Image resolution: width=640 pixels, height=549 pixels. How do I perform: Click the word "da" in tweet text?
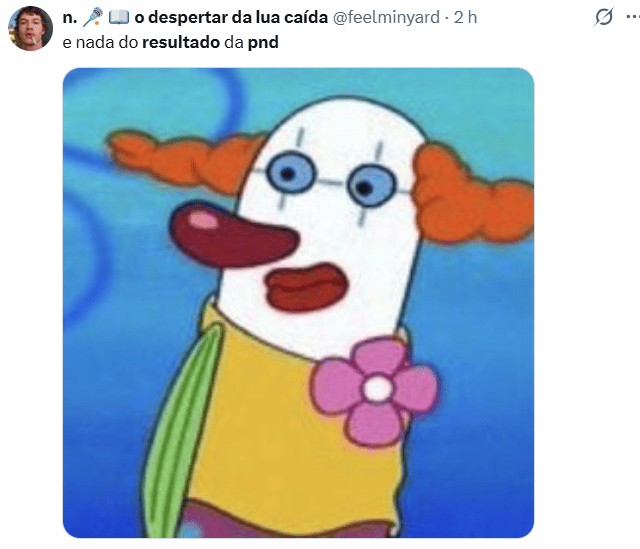pos(234,42)
